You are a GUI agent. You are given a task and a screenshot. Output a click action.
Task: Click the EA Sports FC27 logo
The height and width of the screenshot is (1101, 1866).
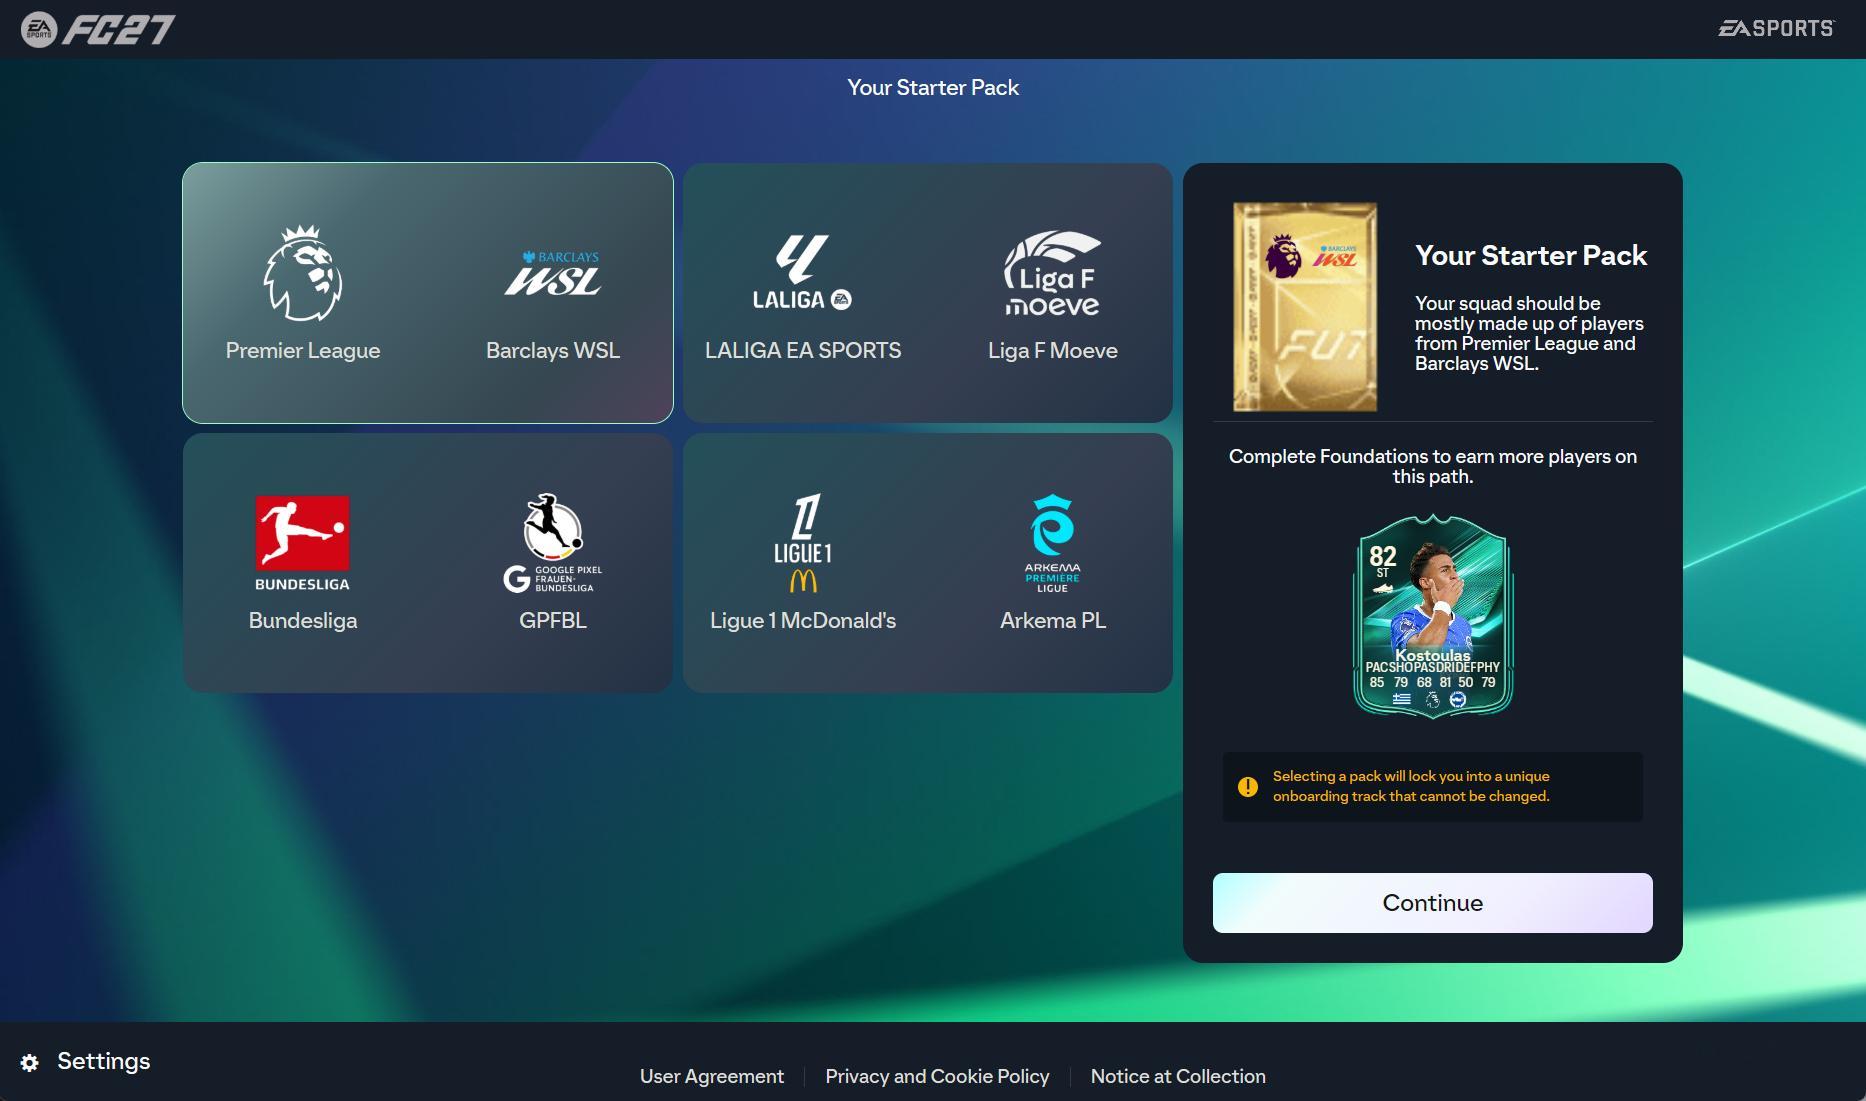coord(98,29)
